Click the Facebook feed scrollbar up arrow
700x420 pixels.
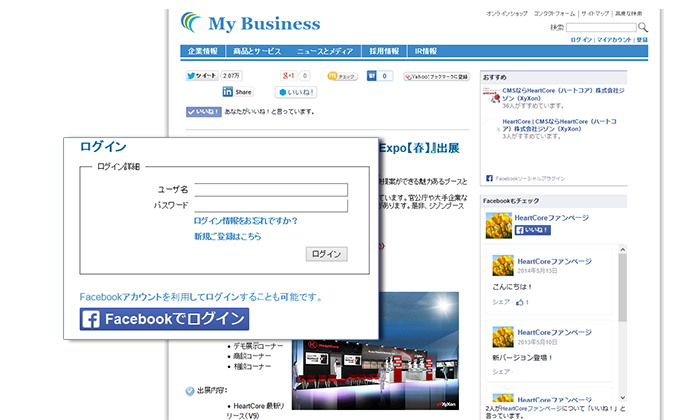[x=623, y=250]
